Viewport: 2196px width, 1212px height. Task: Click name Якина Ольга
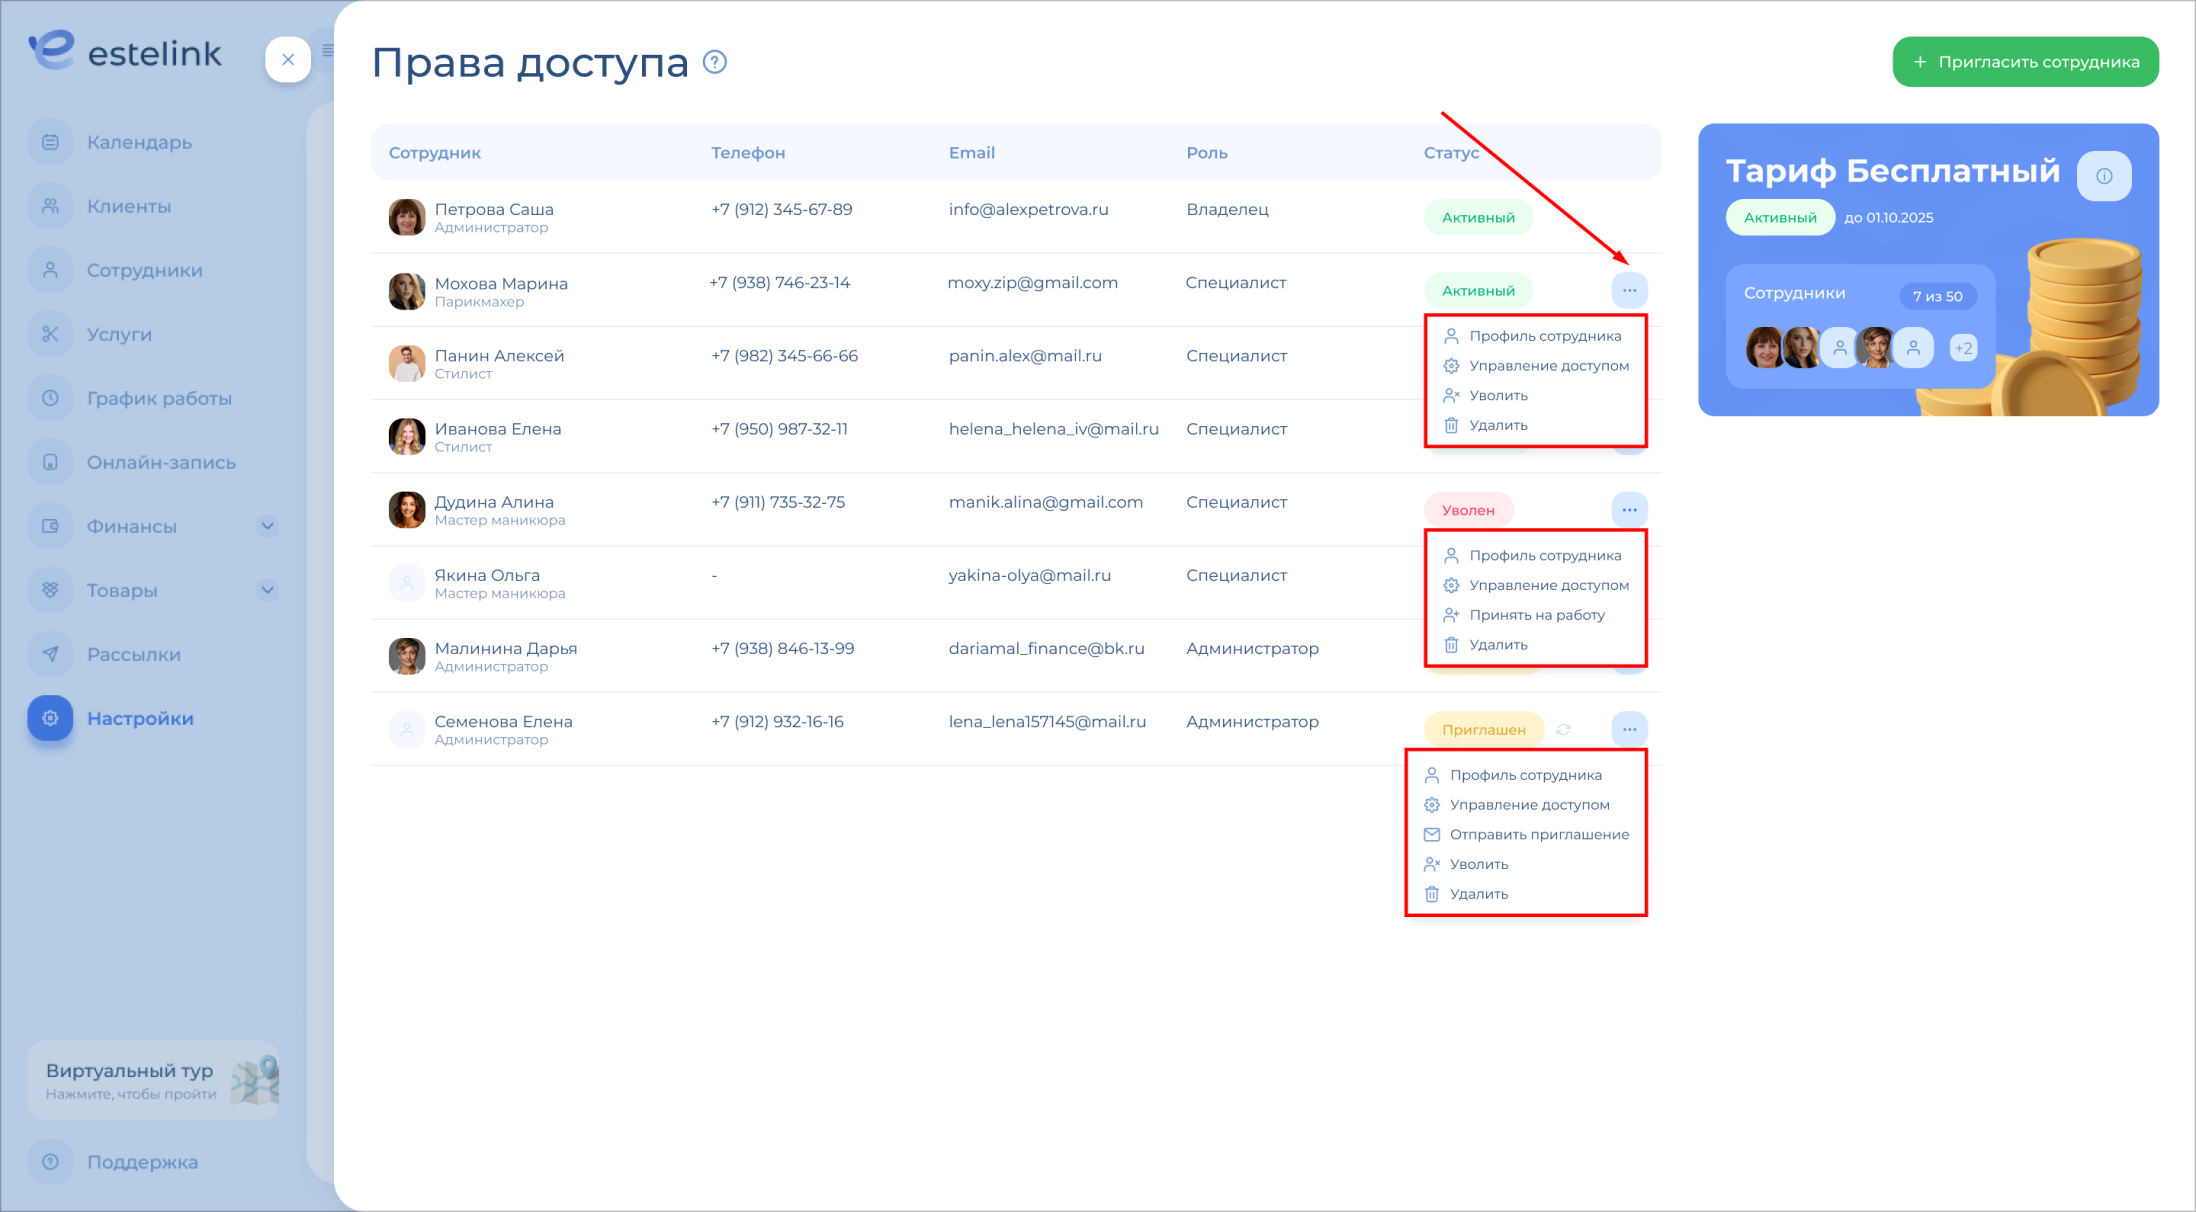pos(487,575)
